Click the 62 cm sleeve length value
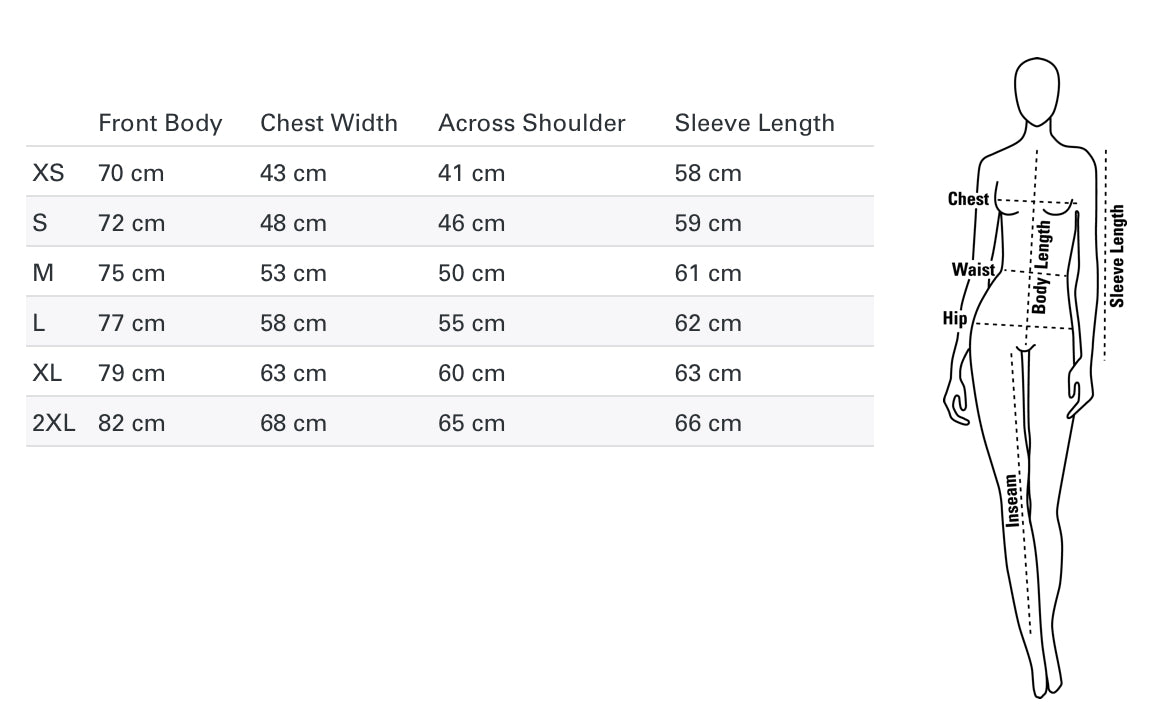The height and width of the screenshot is (718, 1172). pyautogui.click(x=708, y=323)
